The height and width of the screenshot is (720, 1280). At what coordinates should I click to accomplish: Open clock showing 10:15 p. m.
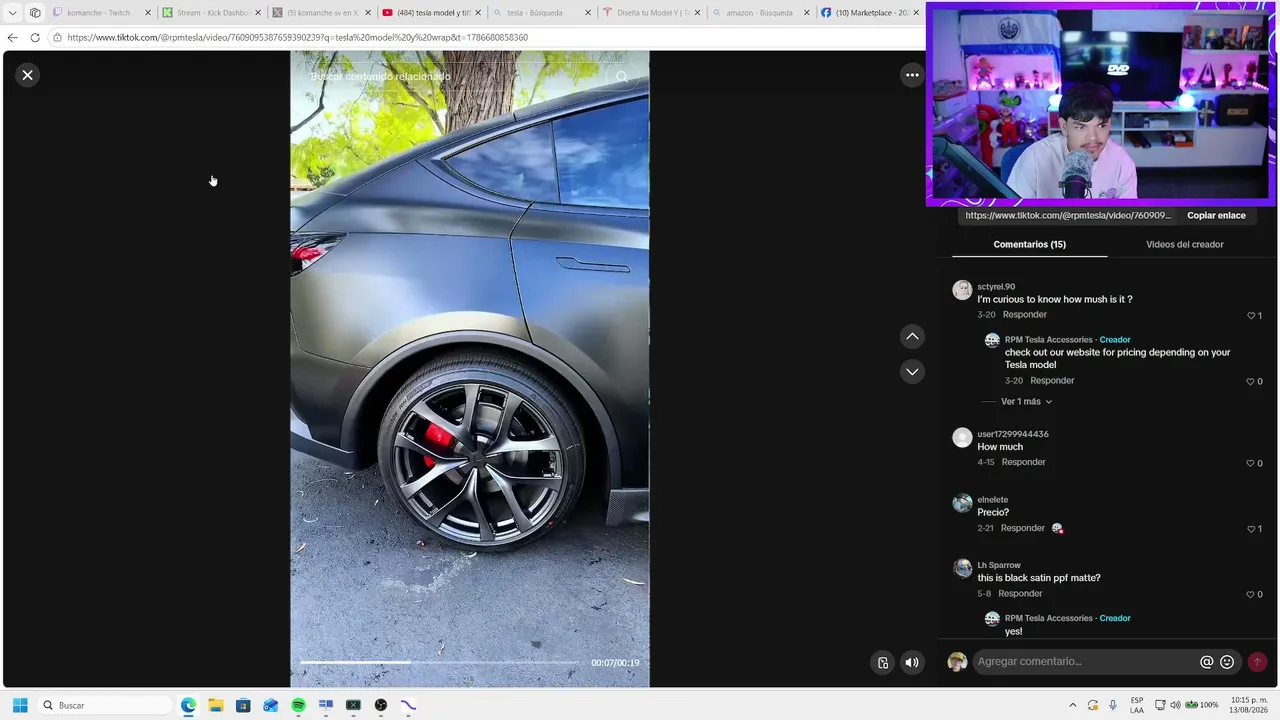[x=1249, y=705]
